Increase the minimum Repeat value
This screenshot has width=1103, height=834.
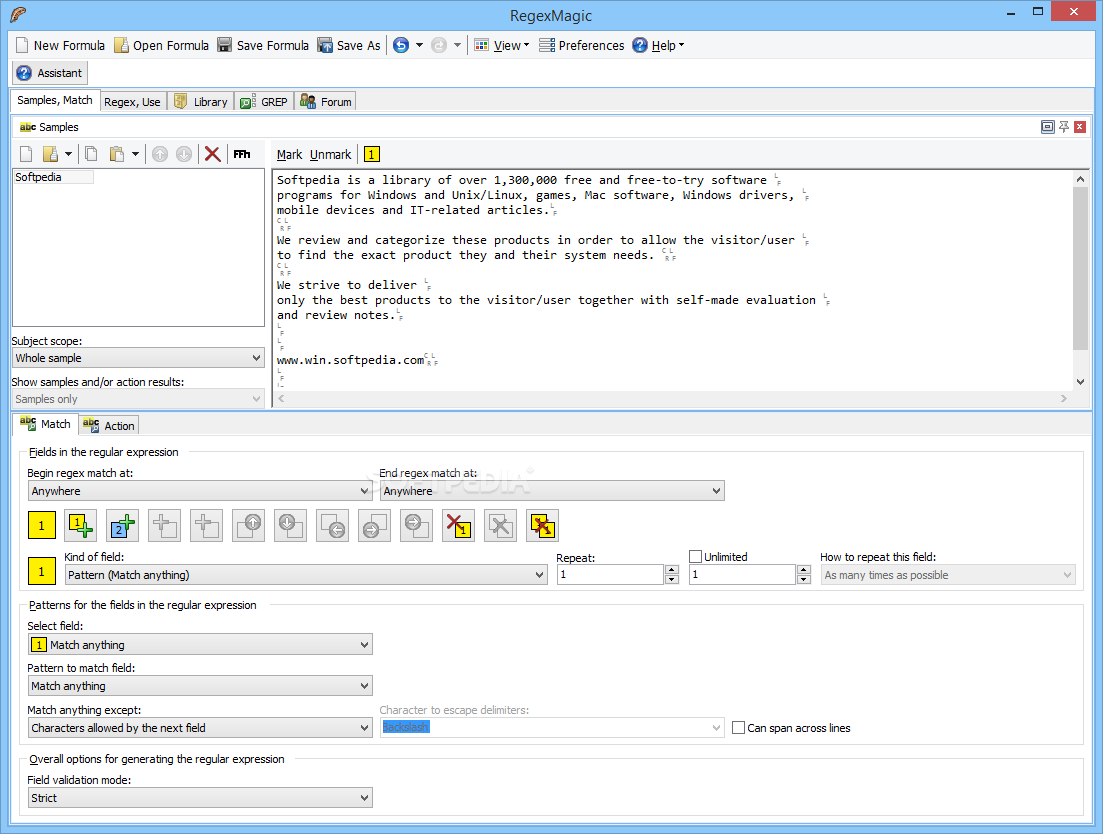(x=672, y=570)
